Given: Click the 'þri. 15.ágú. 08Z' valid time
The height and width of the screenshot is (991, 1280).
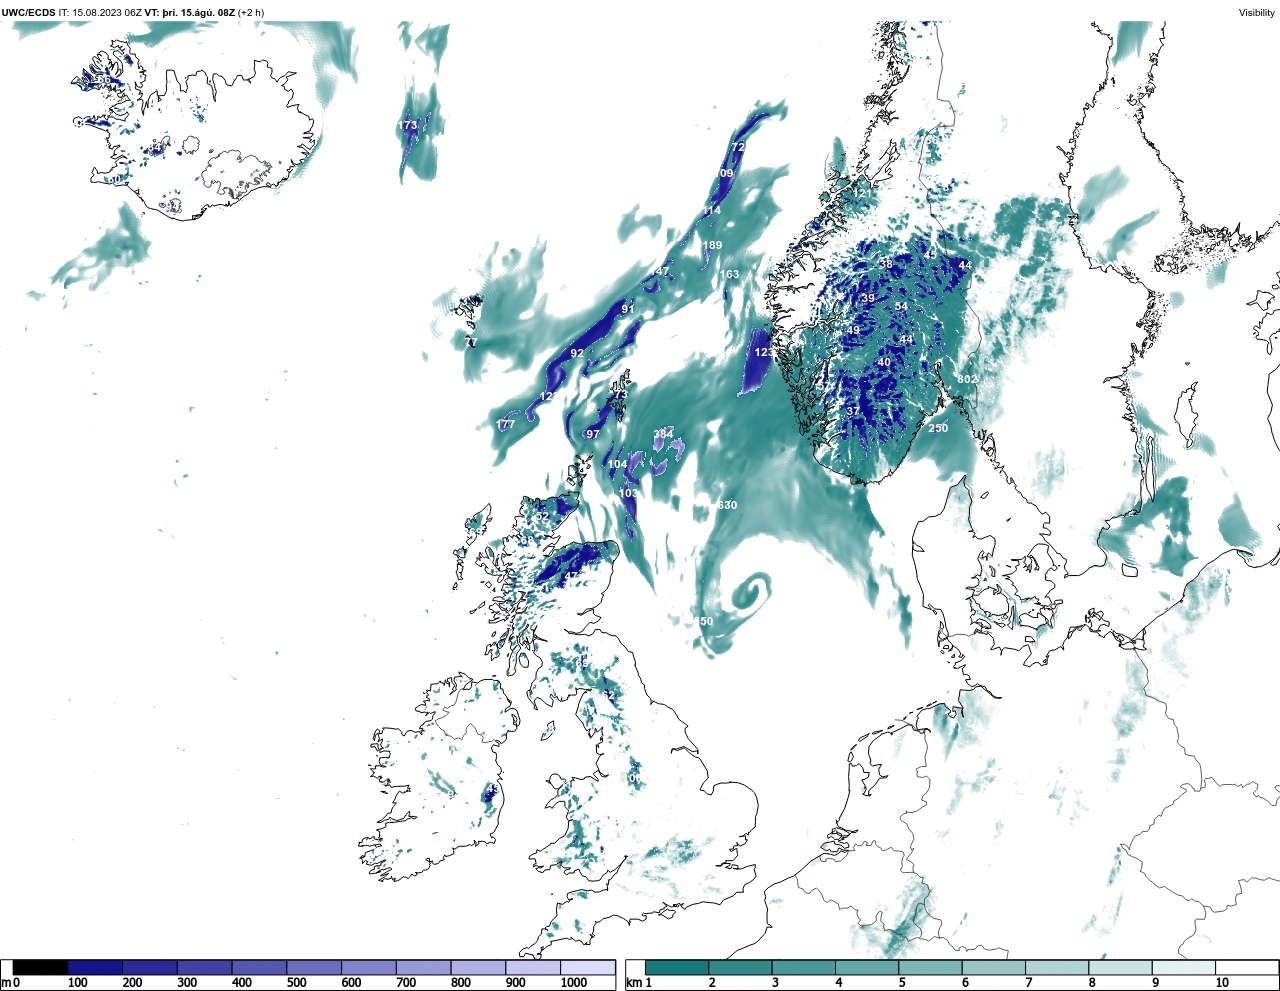Looking at the screenshot, I should click(x=198, y=12).
